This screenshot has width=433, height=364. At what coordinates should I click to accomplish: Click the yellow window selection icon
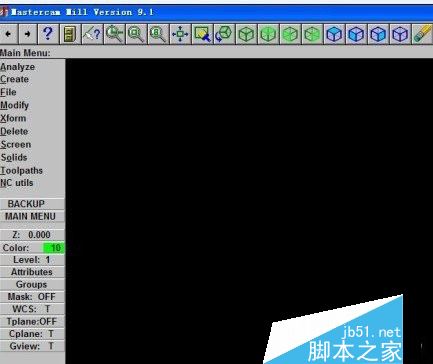pyautogui.click(x=202, y=34)
